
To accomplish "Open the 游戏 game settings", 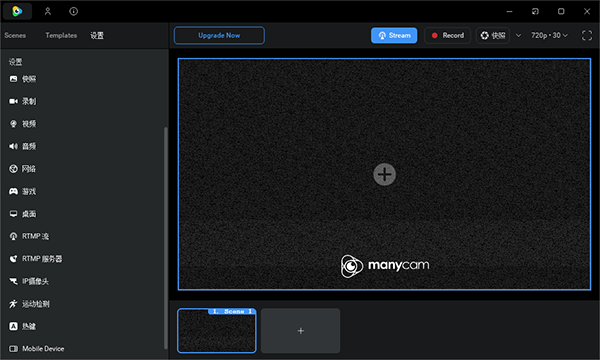I will tap(23, 191).
